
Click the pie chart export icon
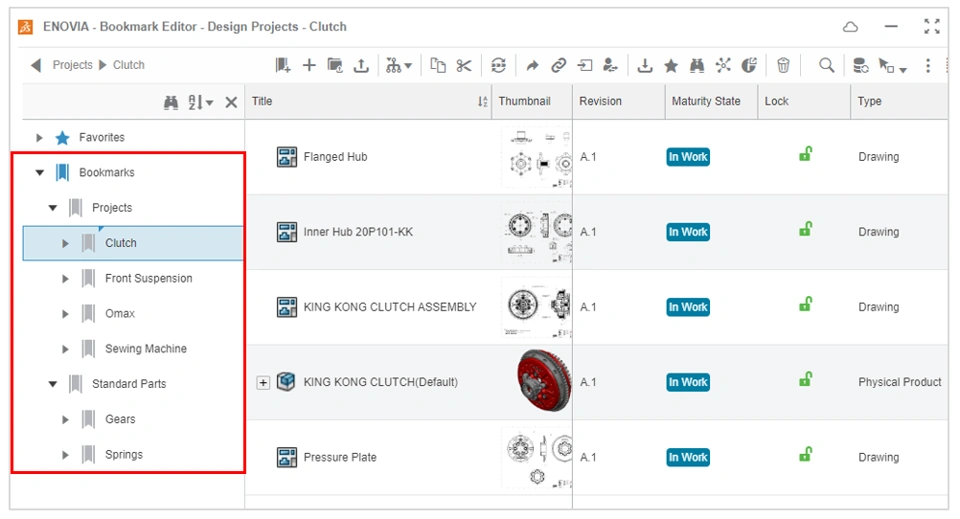coord(749,65)
